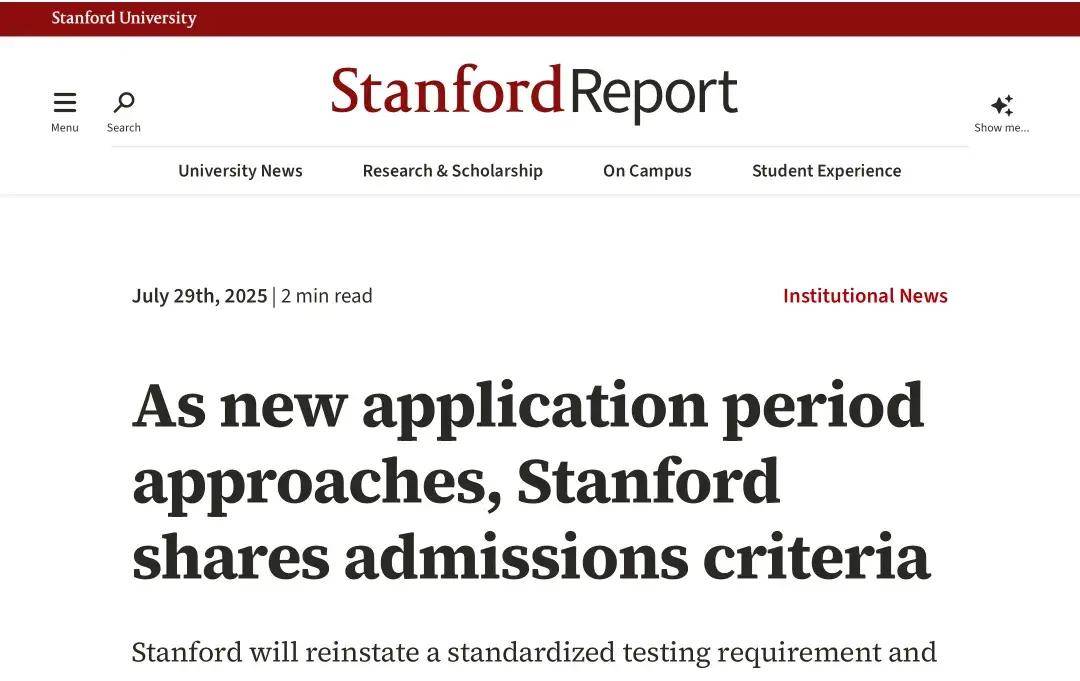Click the Stanford Report logo
Image resolution: width=1080 pixels, height=681 pixels.
(534, 93)
